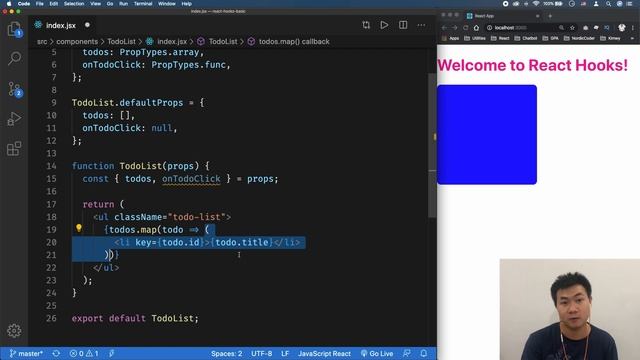The image size is (640, 360).
Task: Open the Selection menu
Action: tap(74, 4)
